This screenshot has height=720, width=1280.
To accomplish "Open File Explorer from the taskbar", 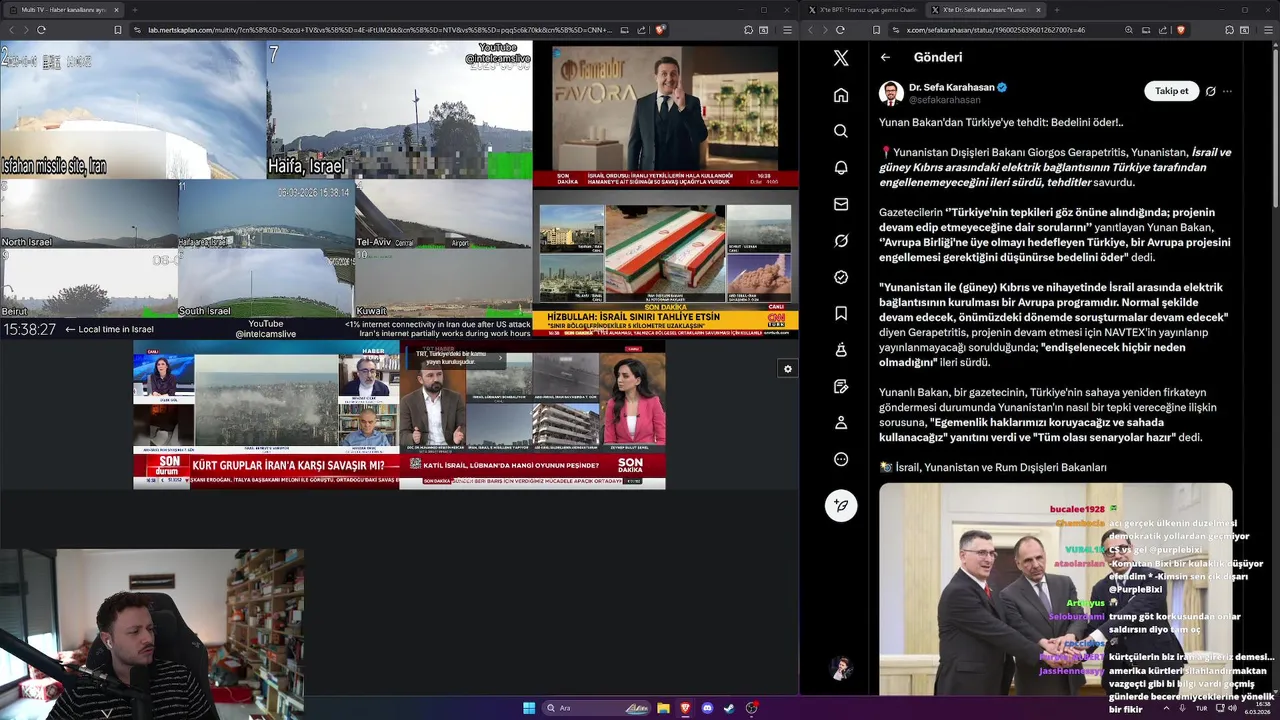I will click(663, 708).
